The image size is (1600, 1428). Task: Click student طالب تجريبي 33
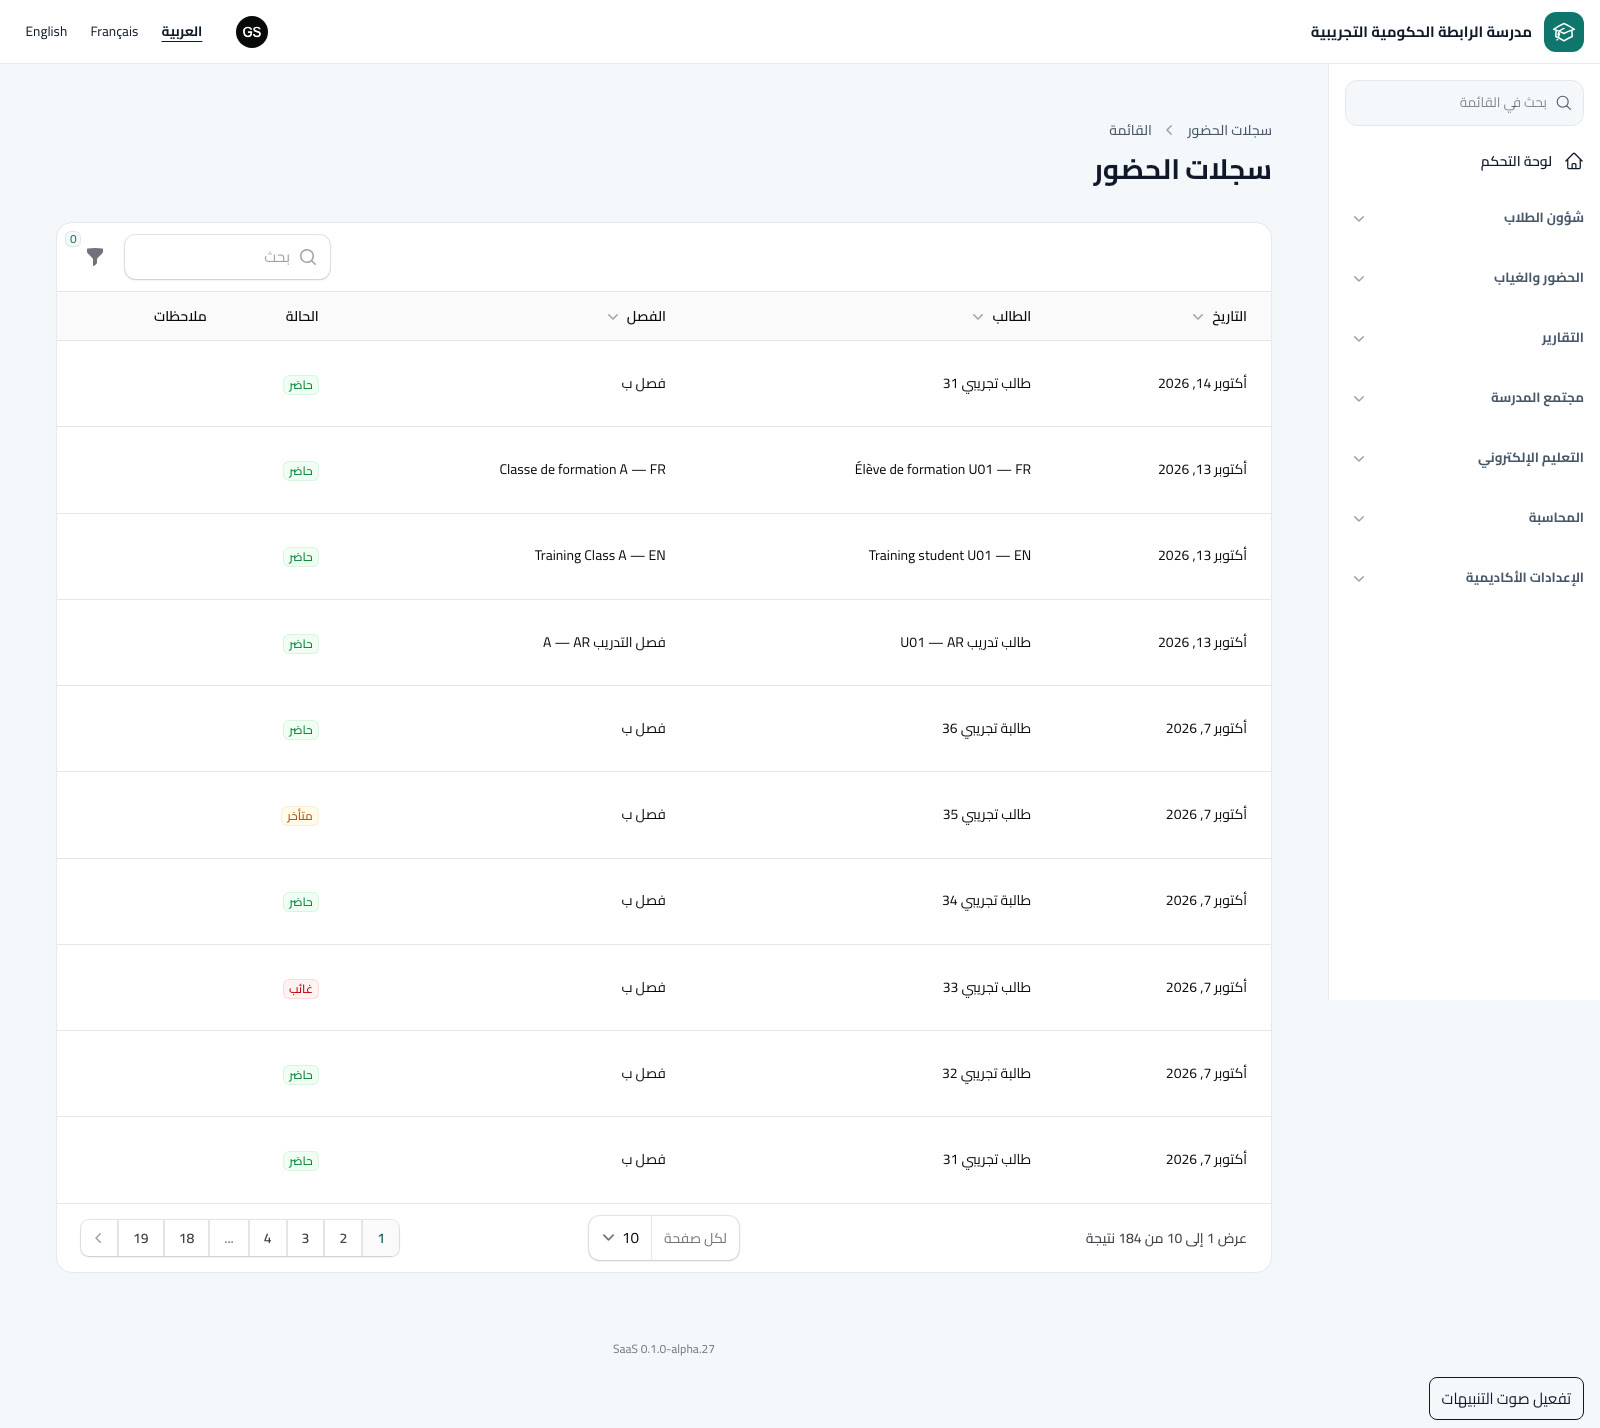pos(986,988)
